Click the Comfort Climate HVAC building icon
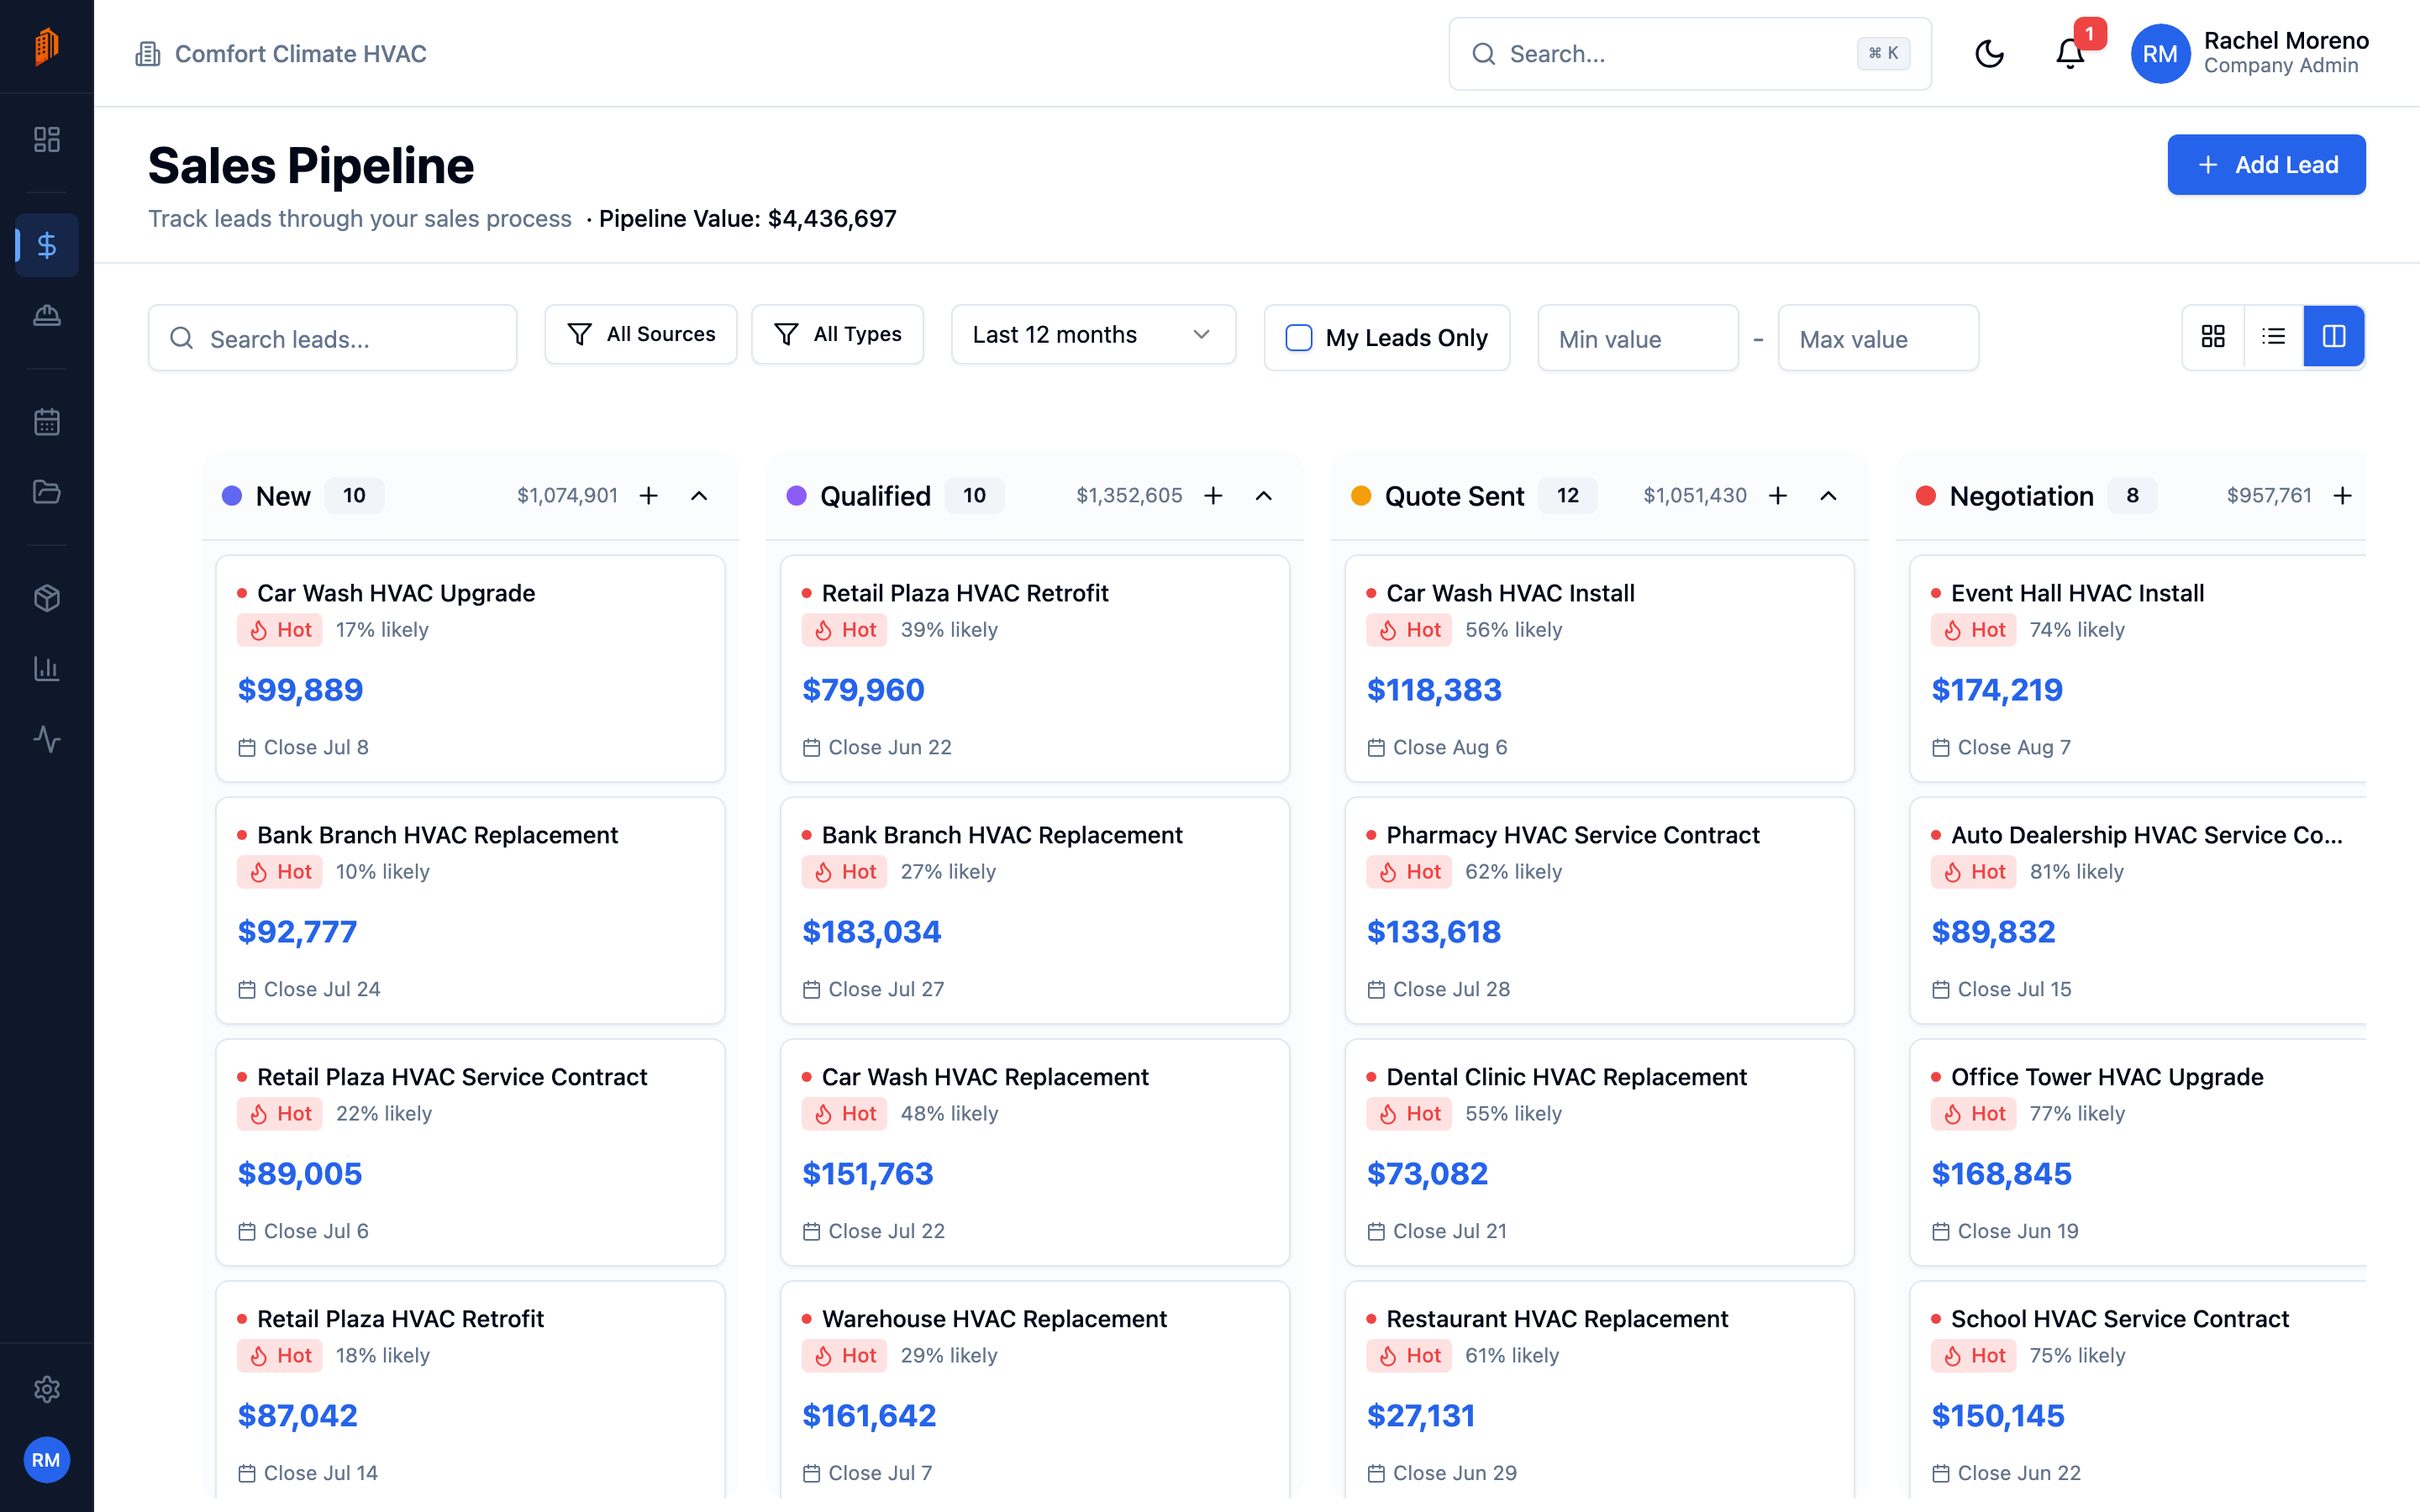 point(148,54)
